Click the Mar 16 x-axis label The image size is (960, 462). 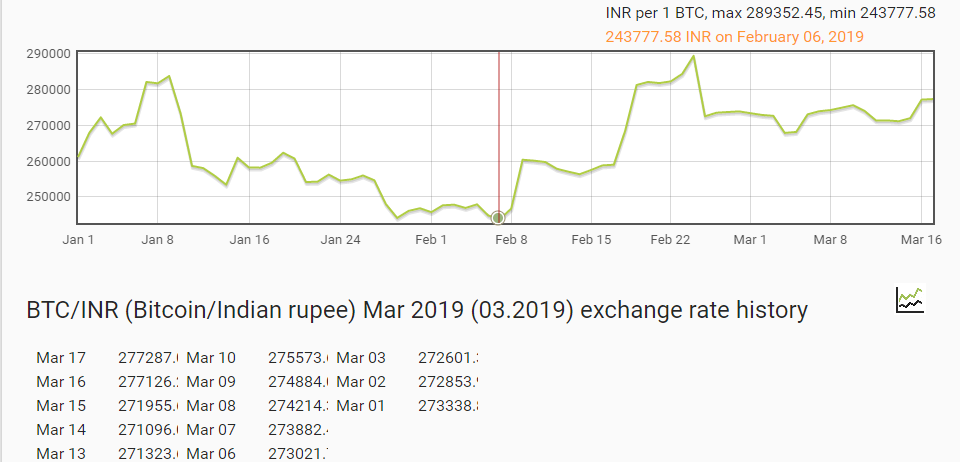921,240
